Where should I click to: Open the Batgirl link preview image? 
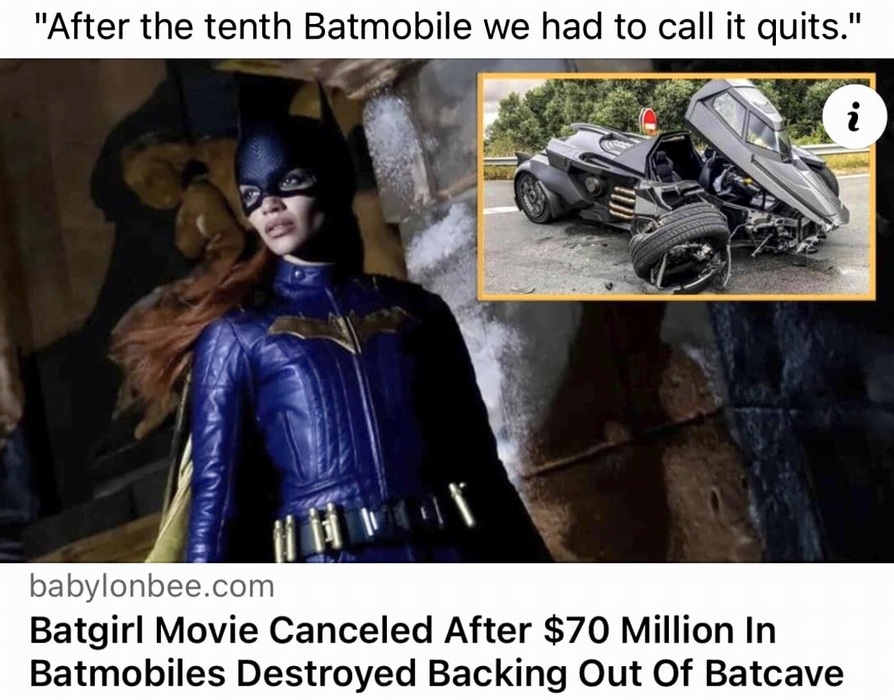[447, 311]
